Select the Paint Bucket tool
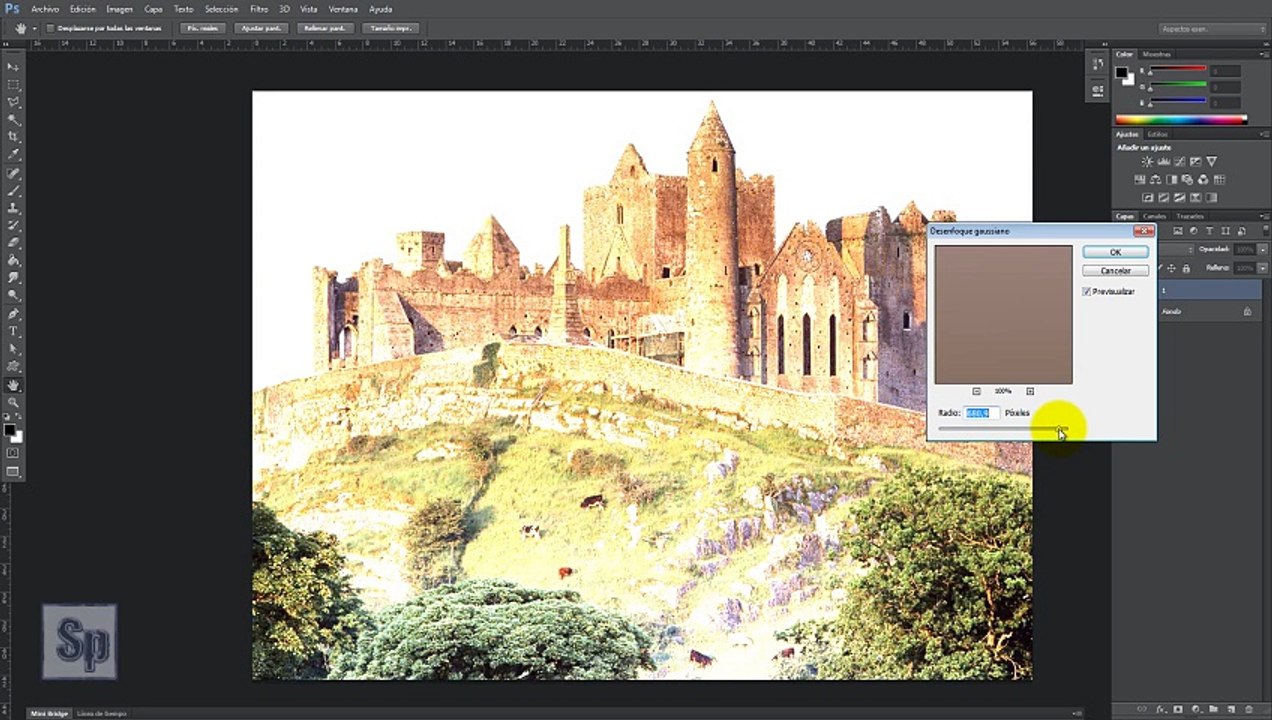The width and height of the screenshot is (1272, 720). pos(14,260)
